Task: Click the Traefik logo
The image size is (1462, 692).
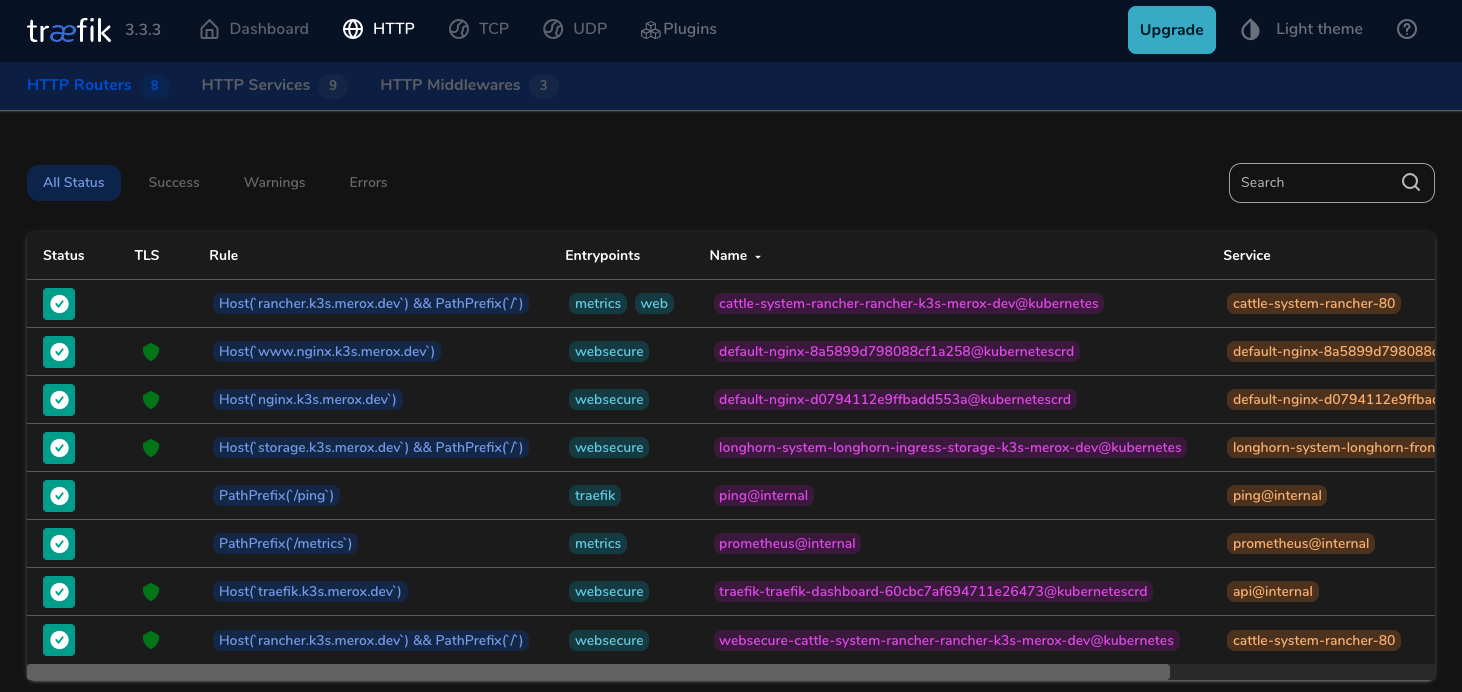Action: pos(69,30)
